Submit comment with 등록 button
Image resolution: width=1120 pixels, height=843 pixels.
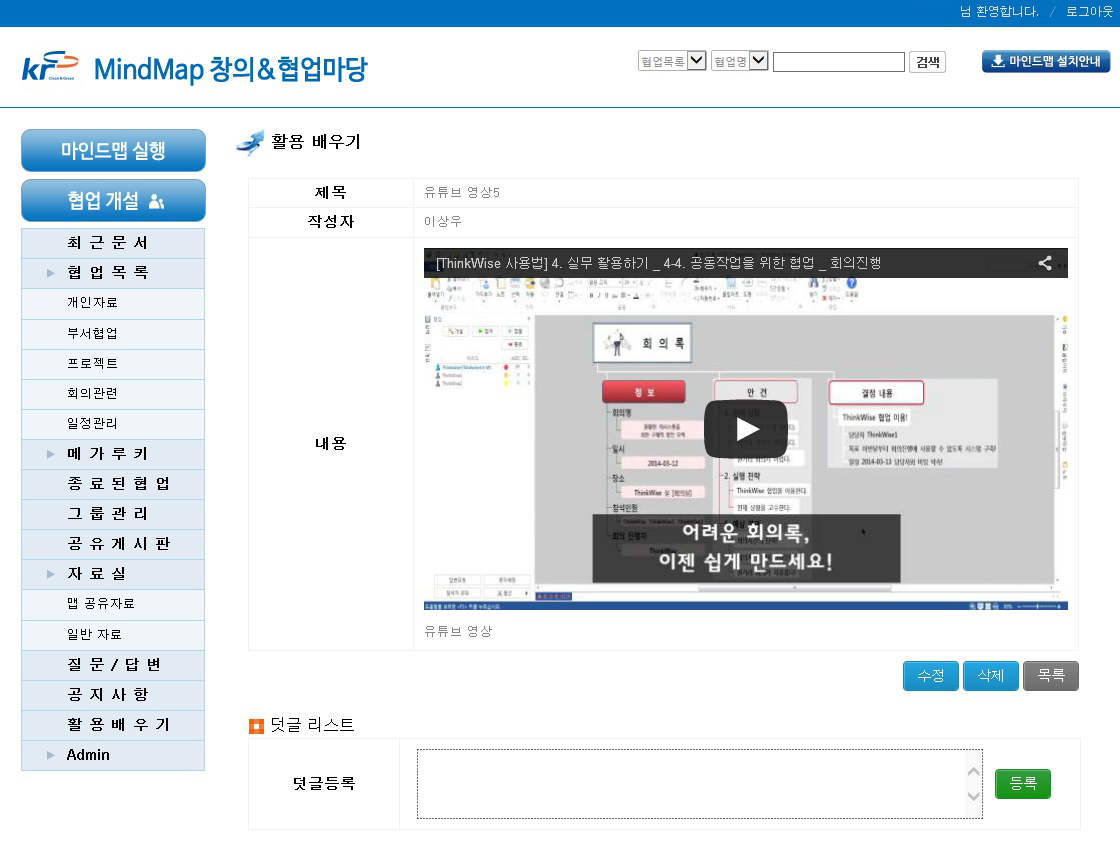click(1022, 784)
